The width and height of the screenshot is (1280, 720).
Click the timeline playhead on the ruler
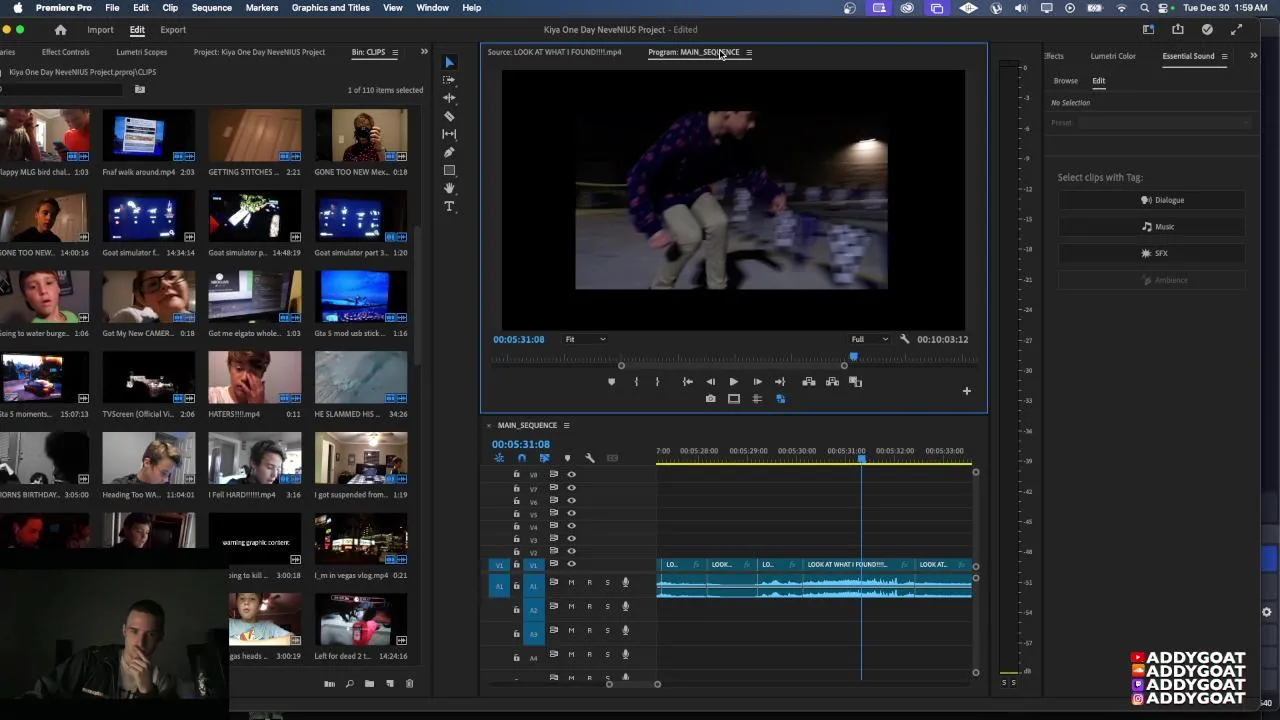click(x=861, y=458)
